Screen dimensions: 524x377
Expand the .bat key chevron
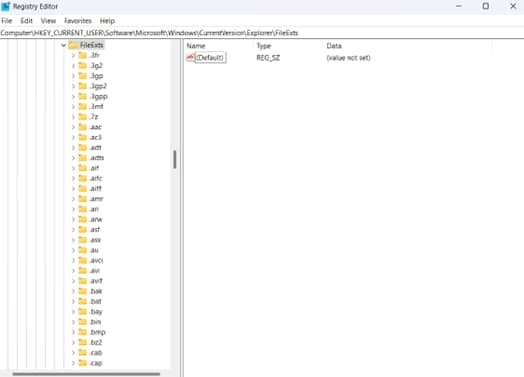pyautogui.click(x=73, y=301)
